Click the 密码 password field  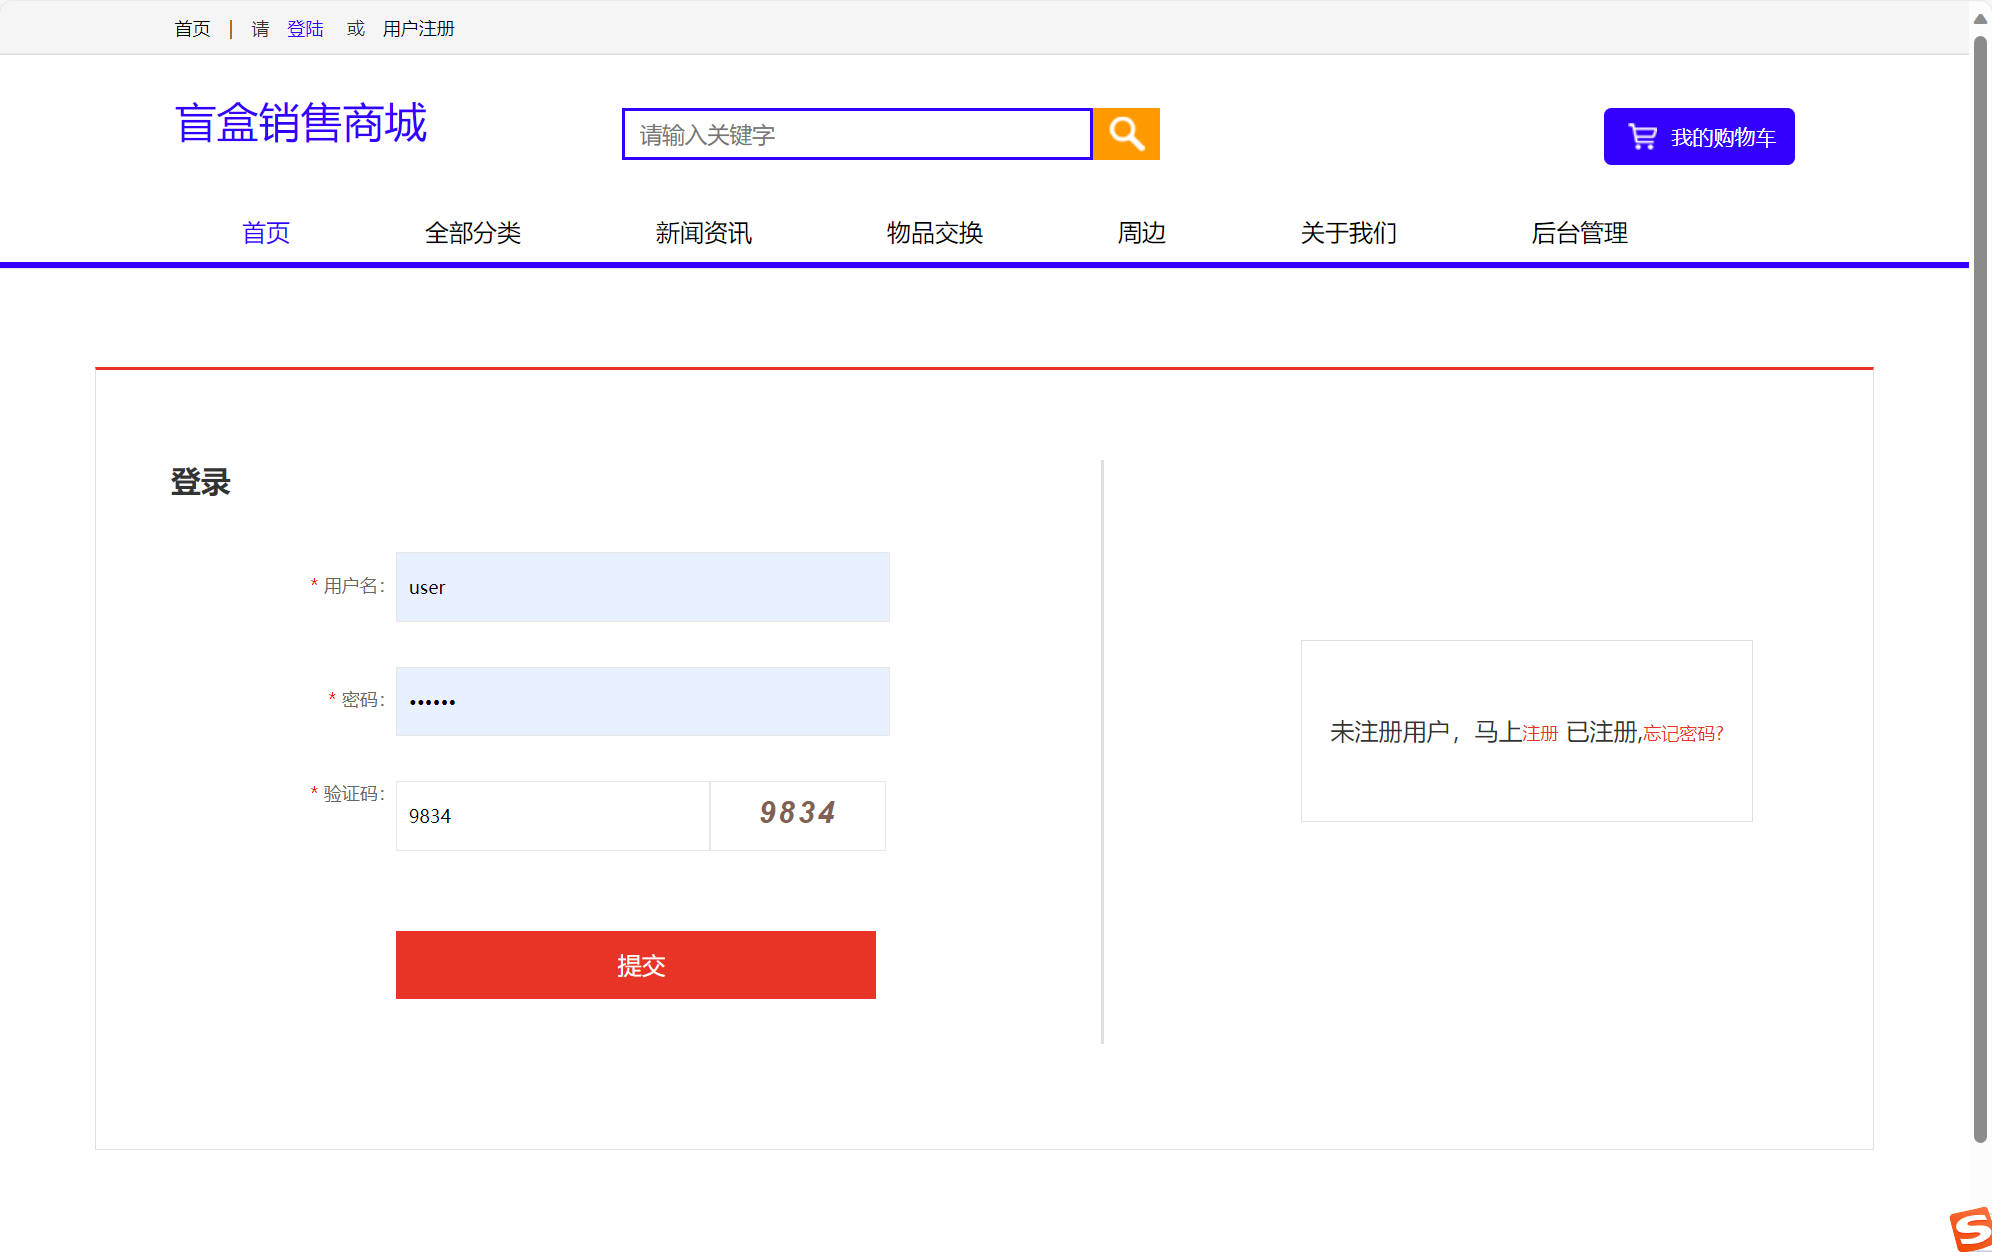(642, 700)
